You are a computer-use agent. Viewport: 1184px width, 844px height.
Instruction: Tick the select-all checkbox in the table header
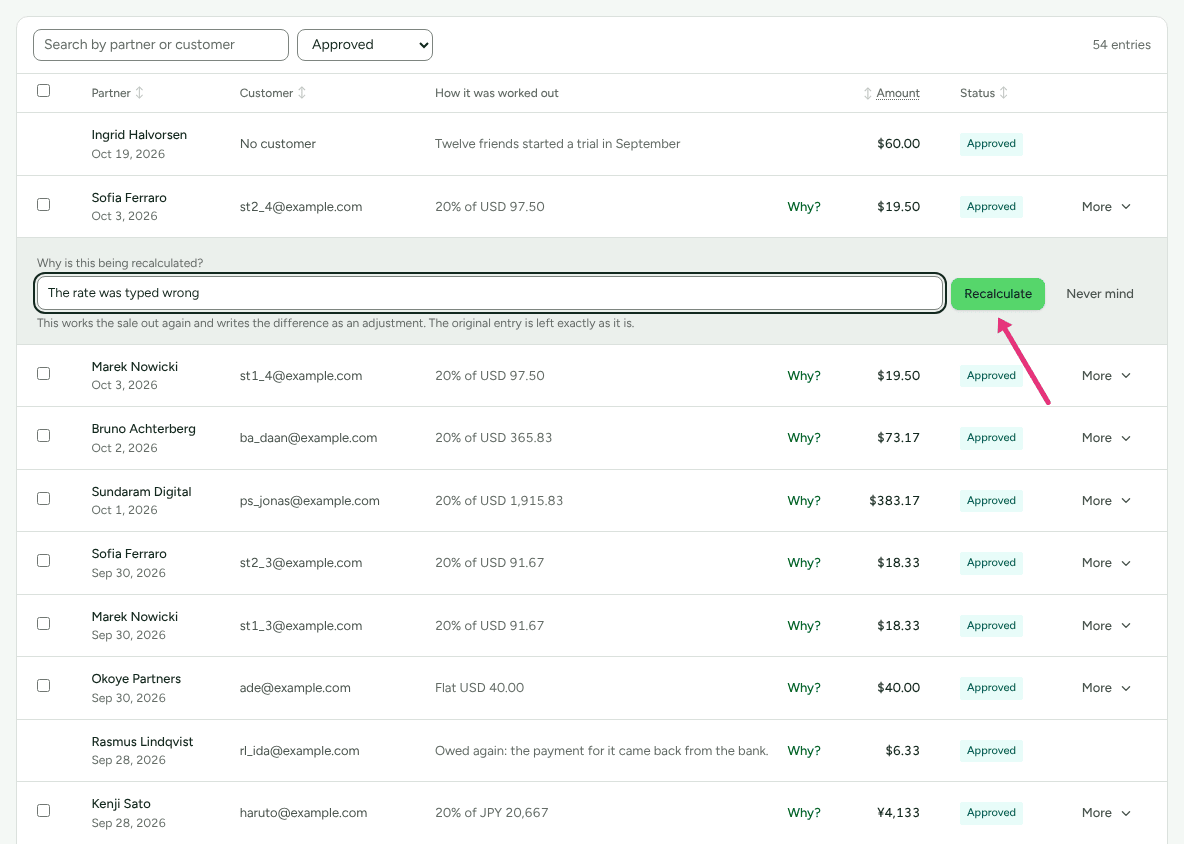(44, 91)
